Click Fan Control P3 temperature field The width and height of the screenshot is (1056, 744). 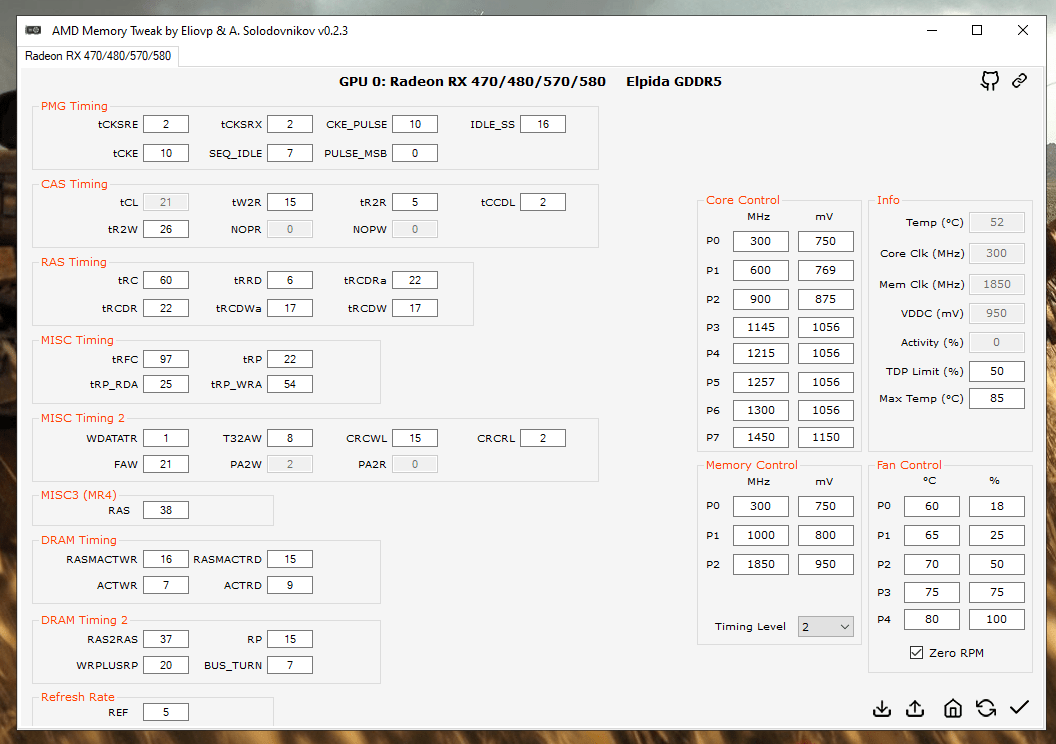coord(931,593)
